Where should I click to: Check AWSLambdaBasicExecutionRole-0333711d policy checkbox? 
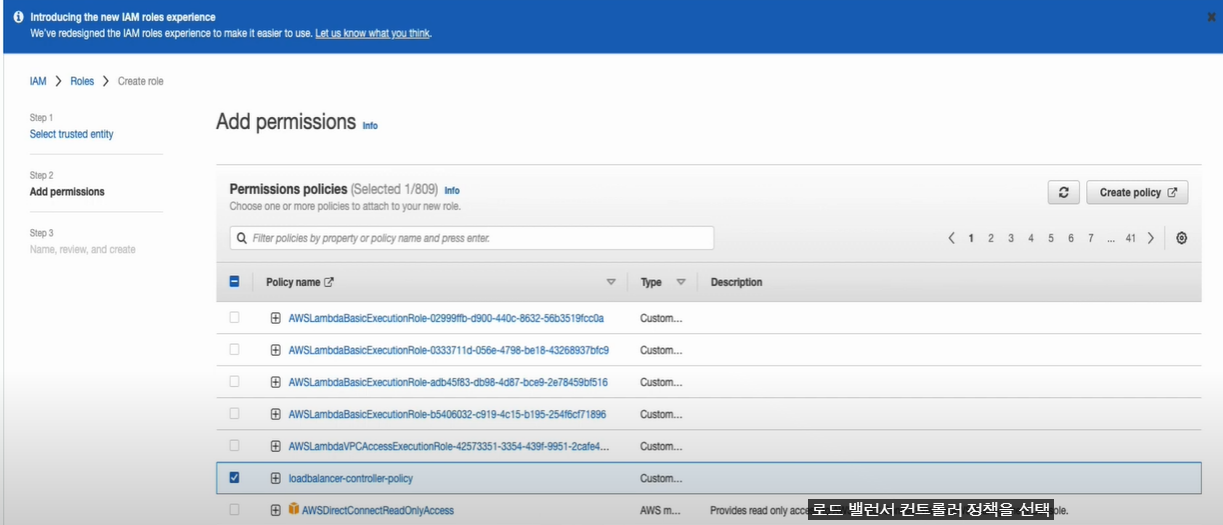(234, 349)
